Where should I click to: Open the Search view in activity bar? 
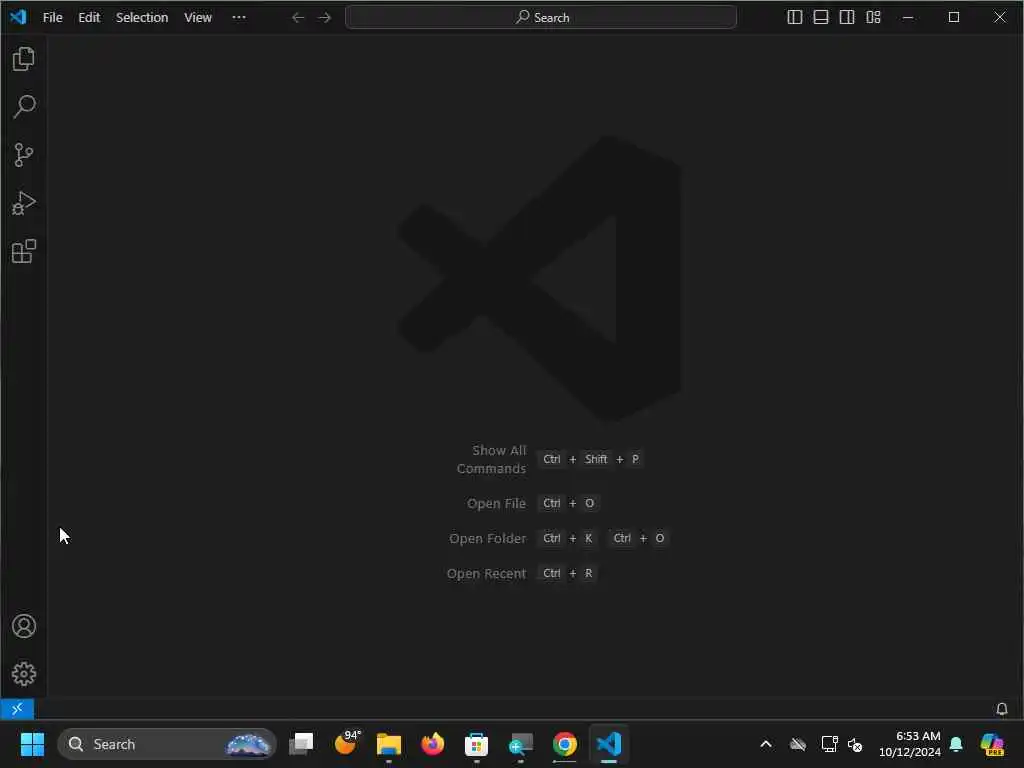pos(24,106)
